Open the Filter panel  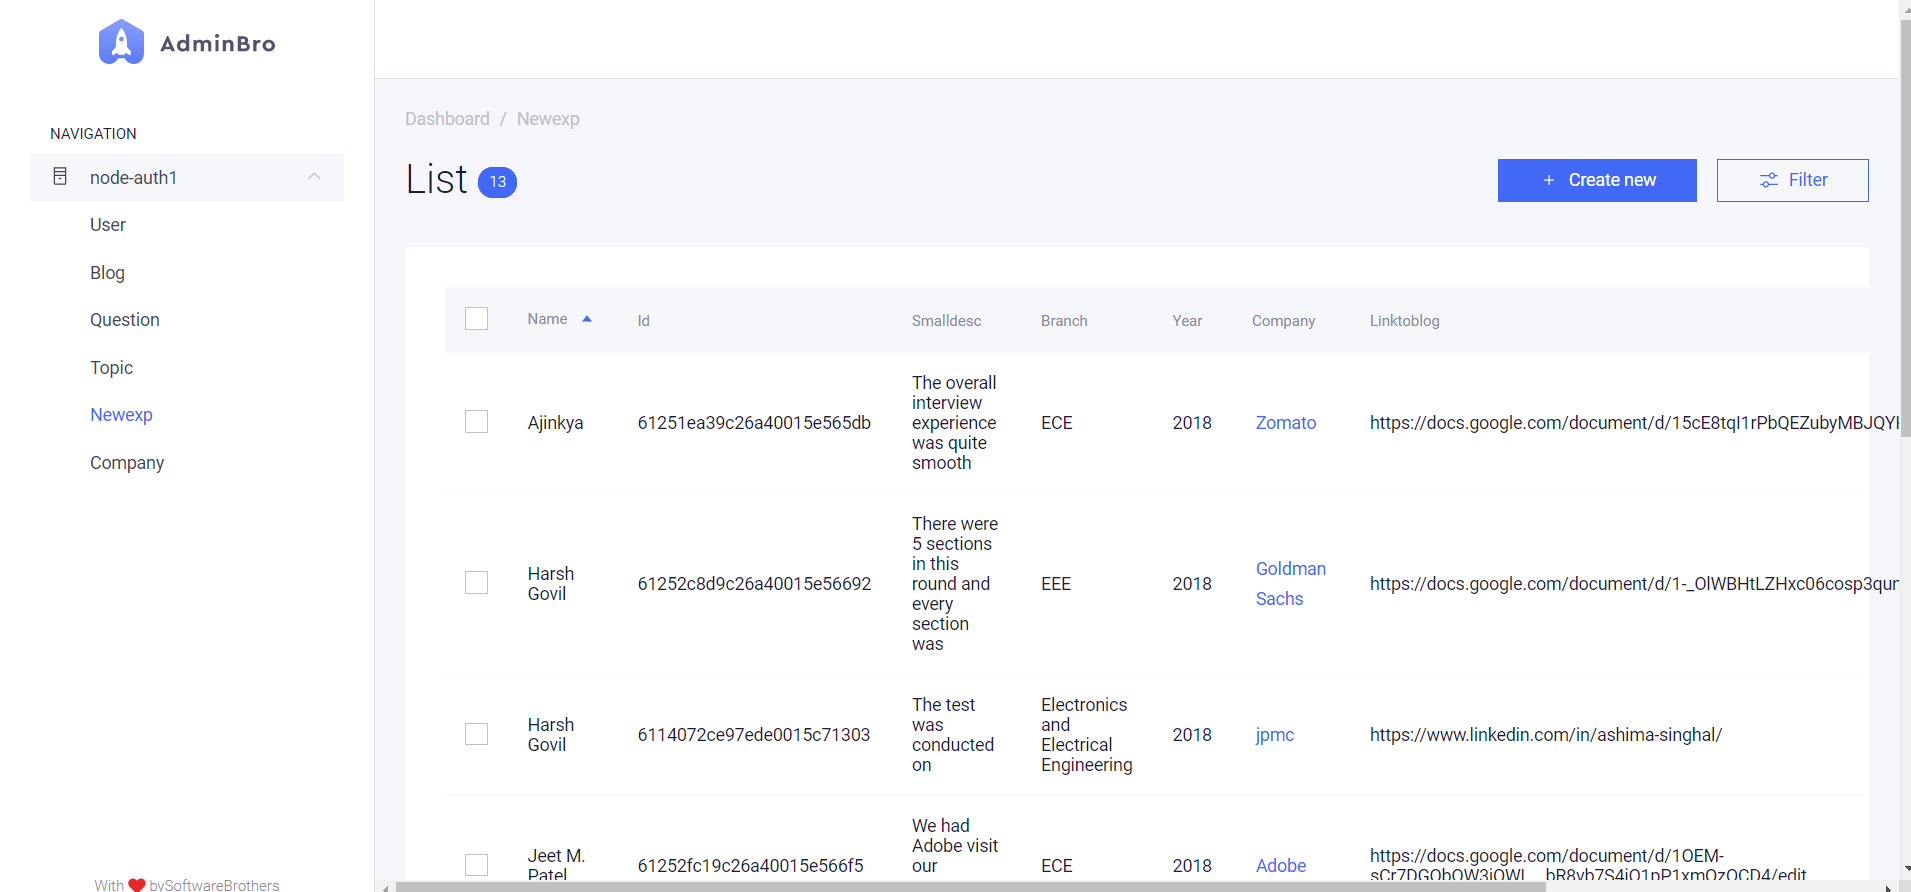1792,180
